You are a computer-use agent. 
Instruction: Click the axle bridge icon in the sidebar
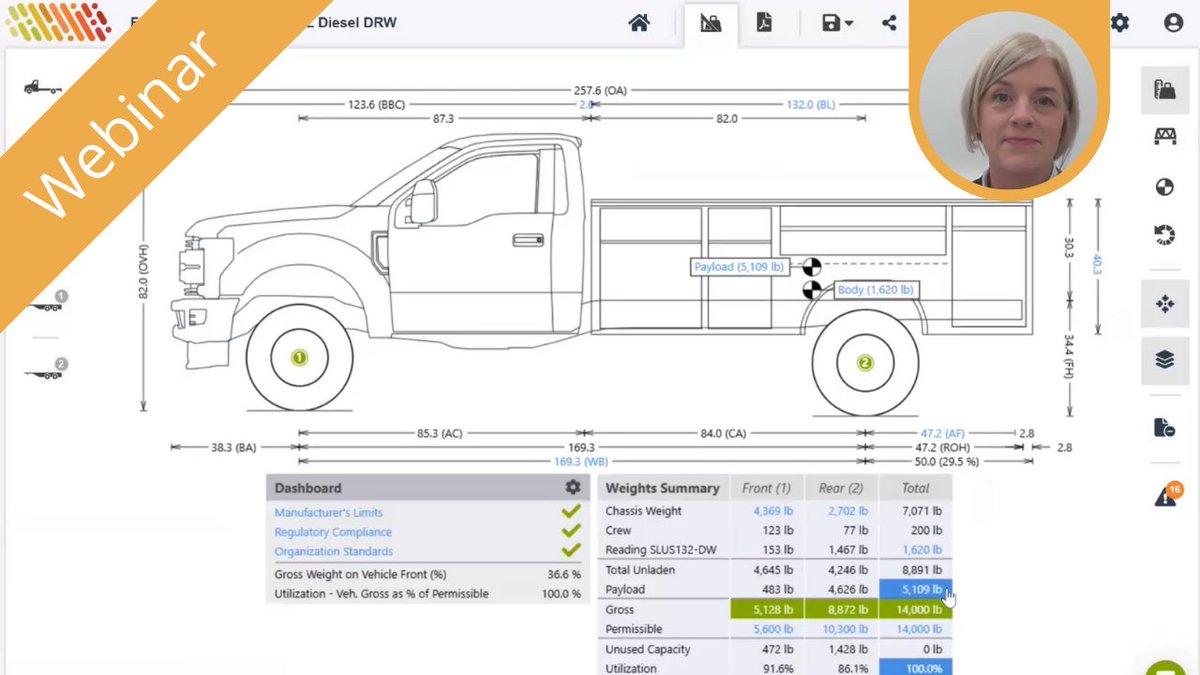click(x=1163, y=135)
